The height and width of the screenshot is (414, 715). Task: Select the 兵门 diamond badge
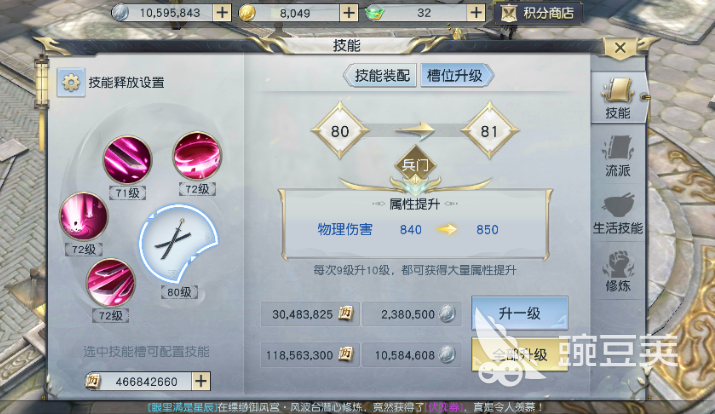pos(415,165)
